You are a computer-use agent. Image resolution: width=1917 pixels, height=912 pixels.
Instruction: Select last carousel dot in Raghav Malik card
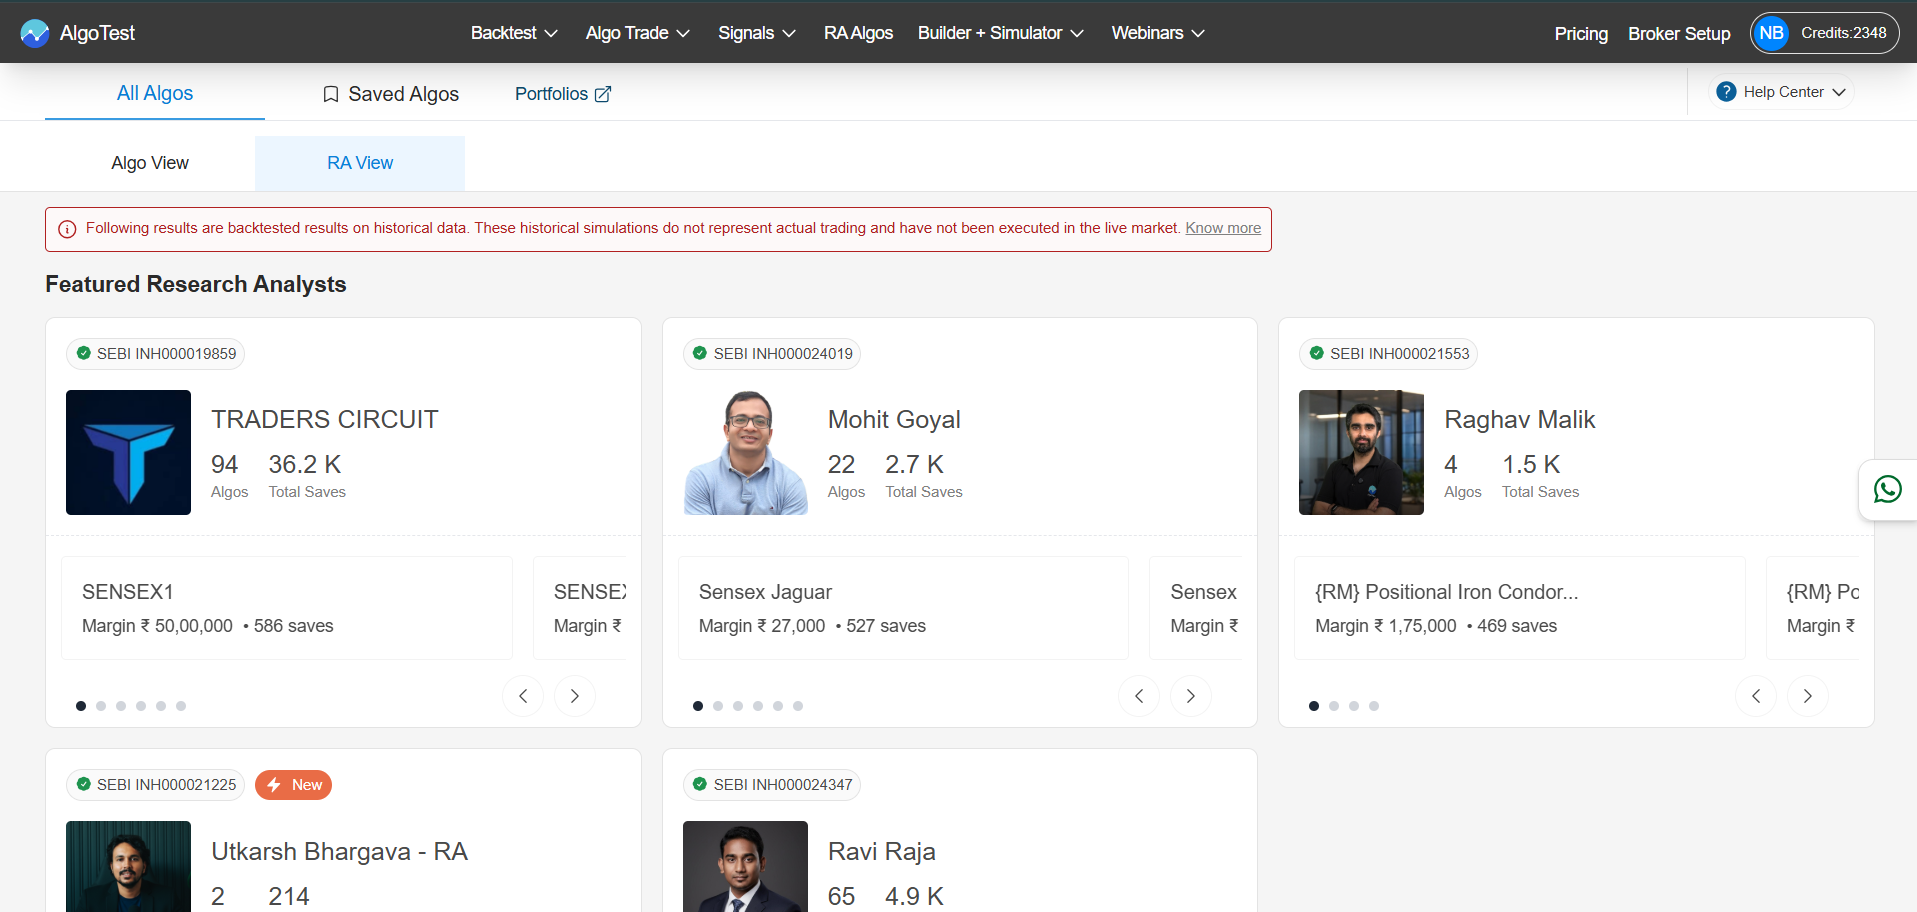[1374, 706]
